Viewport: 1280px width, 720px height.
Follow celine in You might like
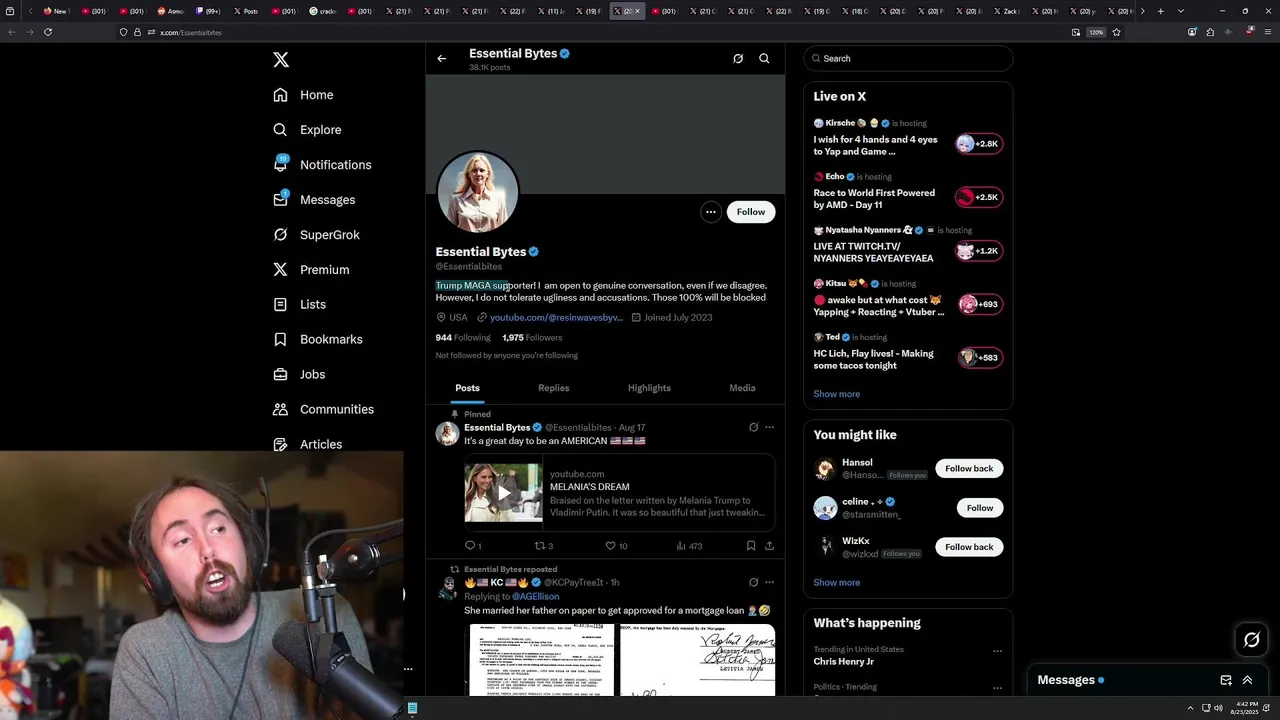980,508
